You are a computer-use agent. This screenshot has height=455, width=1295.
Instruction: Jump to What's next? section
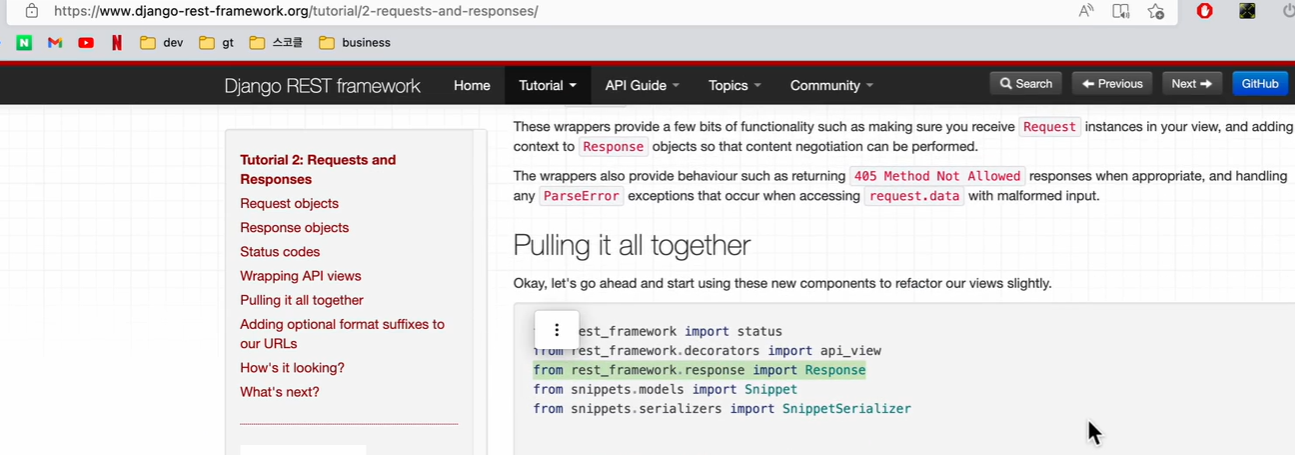(279, 391)
